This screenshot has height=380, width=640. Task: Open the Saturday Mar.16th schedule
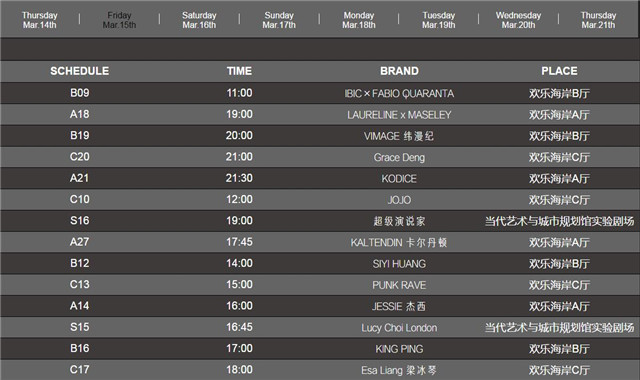[199, 20]
